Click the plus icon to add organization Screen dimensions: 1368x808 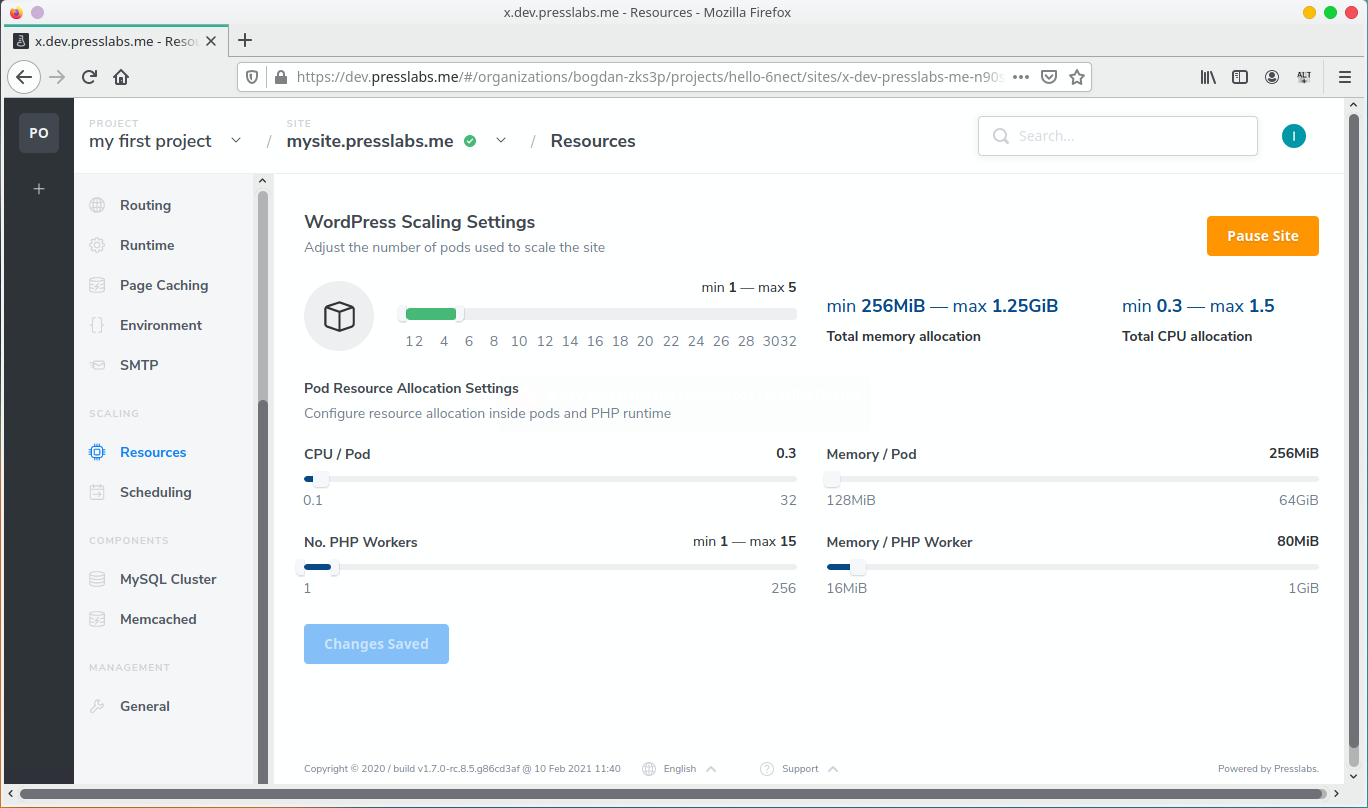click(x=39, y=188)
